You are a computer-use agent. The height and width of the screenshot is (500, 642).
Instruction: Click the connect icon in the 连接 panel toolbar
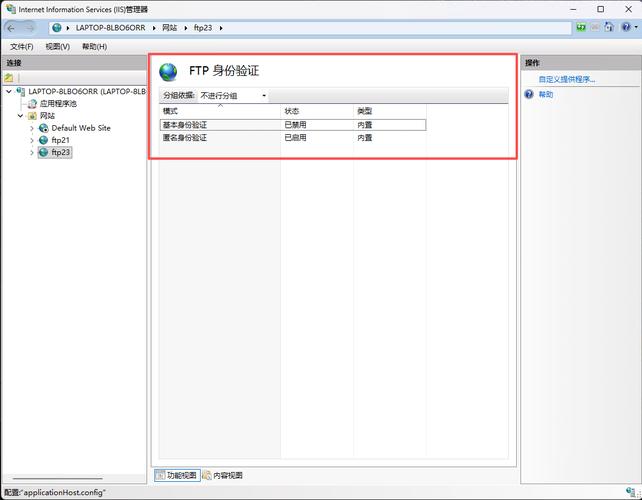(9, 77)
